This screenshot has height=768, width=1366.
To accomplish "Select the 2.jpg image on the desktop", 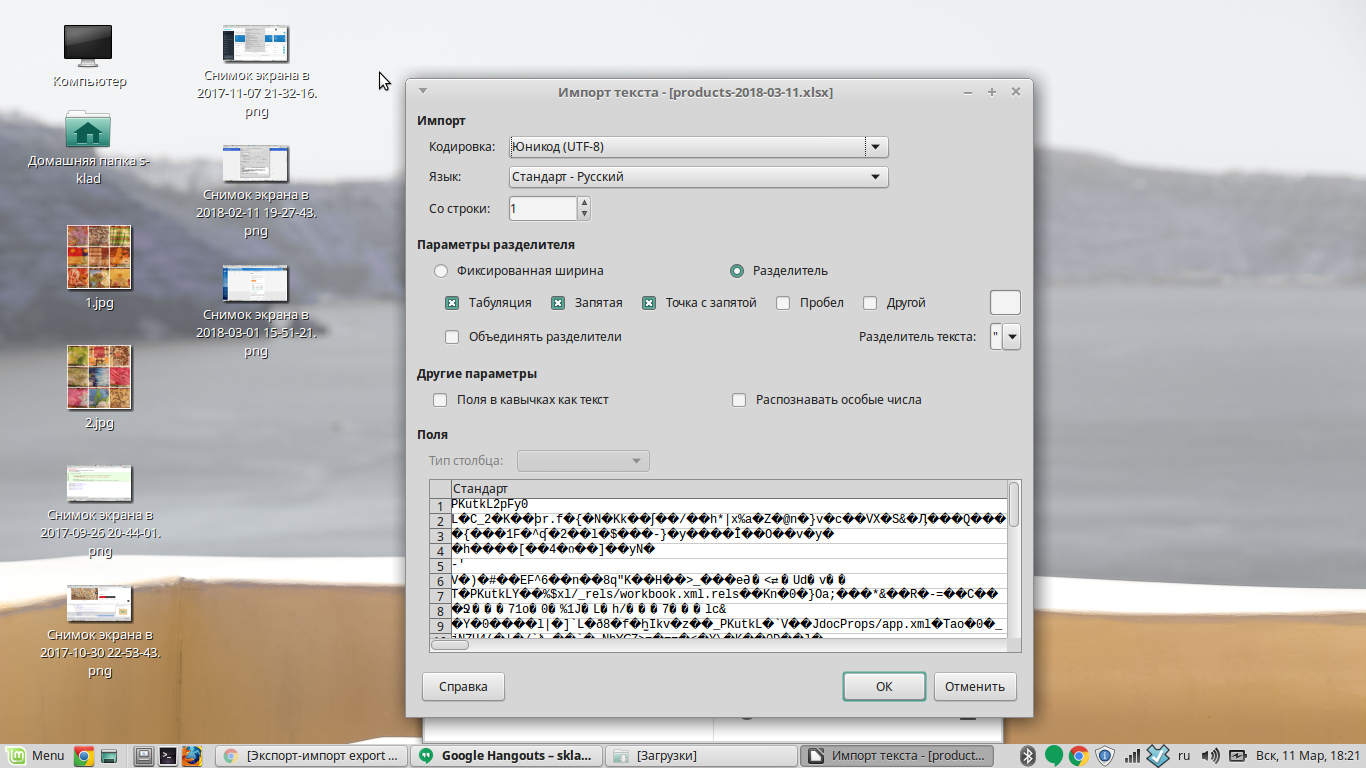I will (x=99, y=377).
